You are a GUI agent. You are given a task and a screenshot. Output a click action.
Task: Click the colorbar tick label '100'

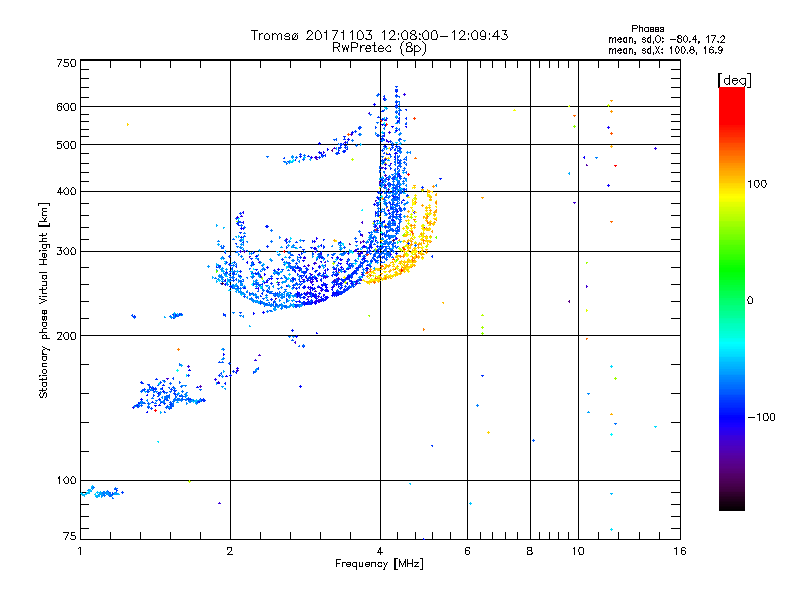point(757,184)
